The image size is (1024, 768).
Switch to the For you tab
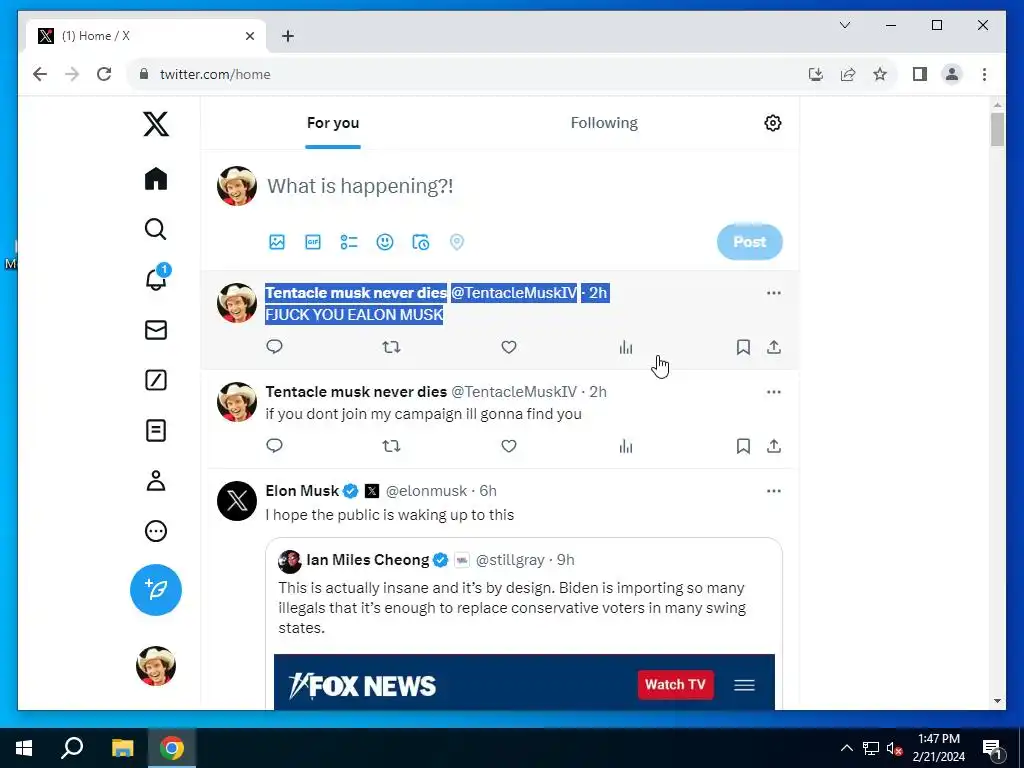point(333,123)
